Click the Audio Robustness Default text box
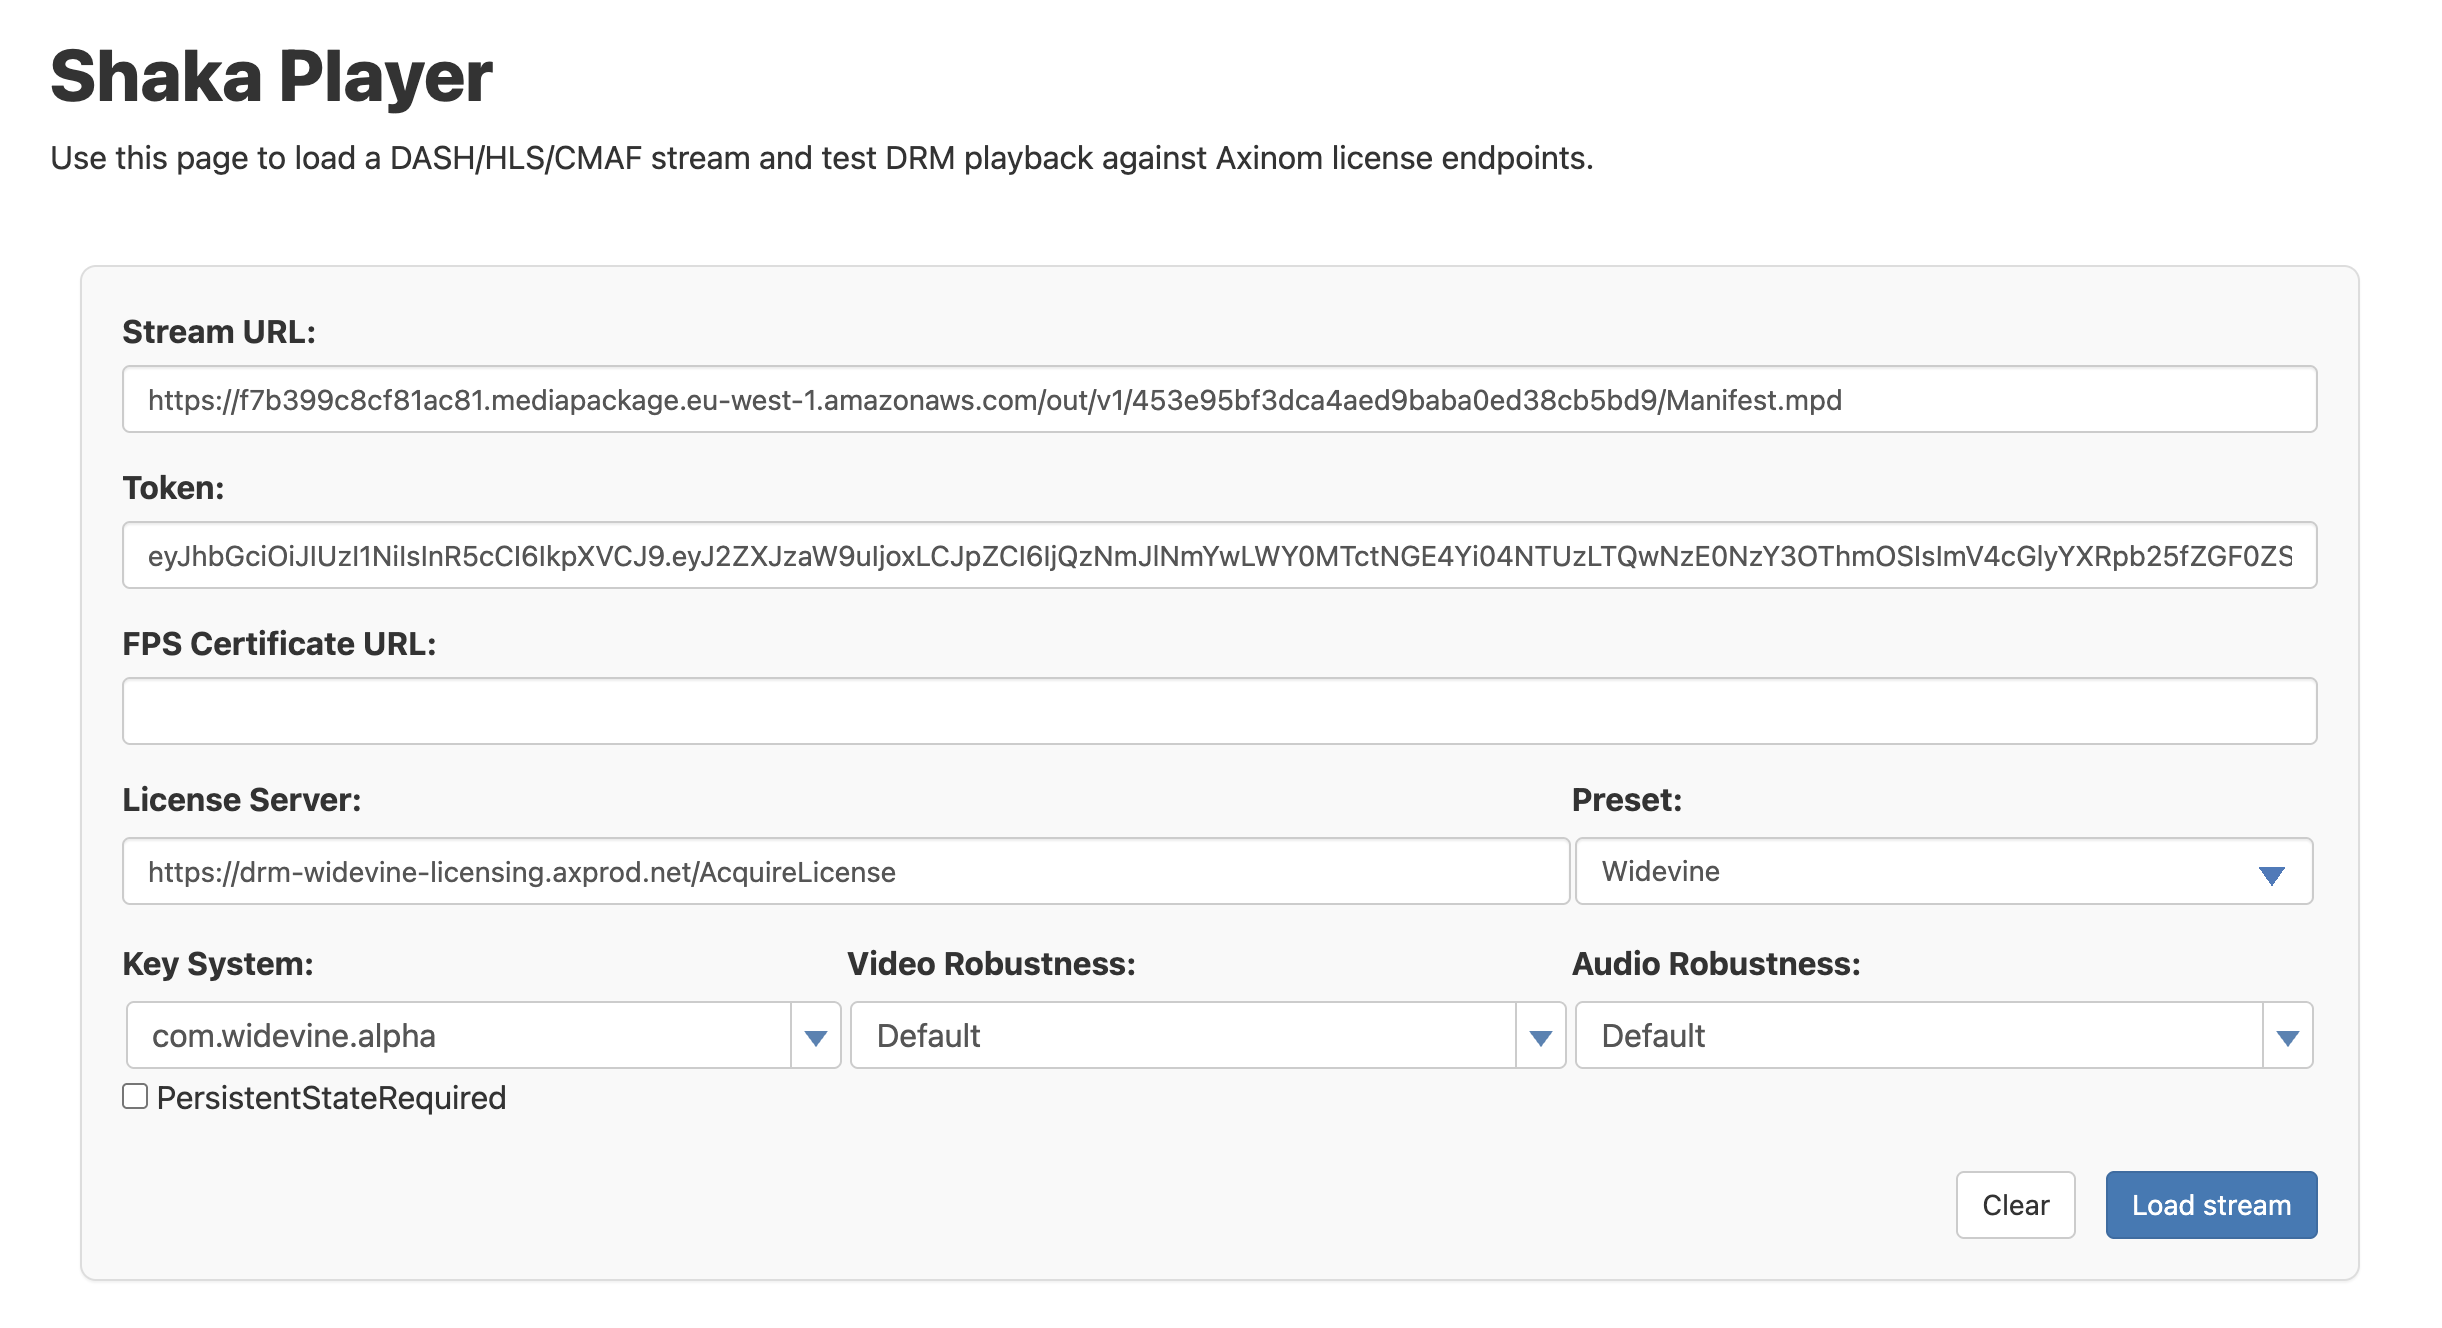2442x1328 pixels. coord(1918,1036)
